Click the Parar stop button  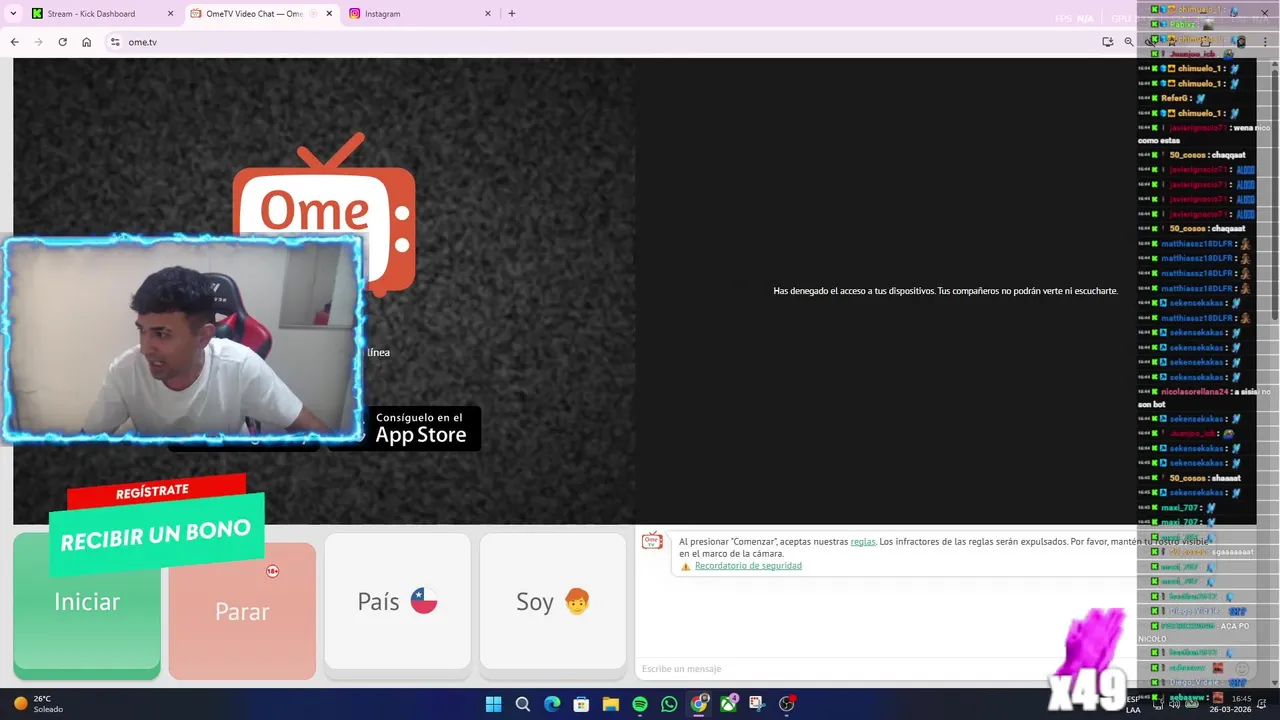click(242, 610)
